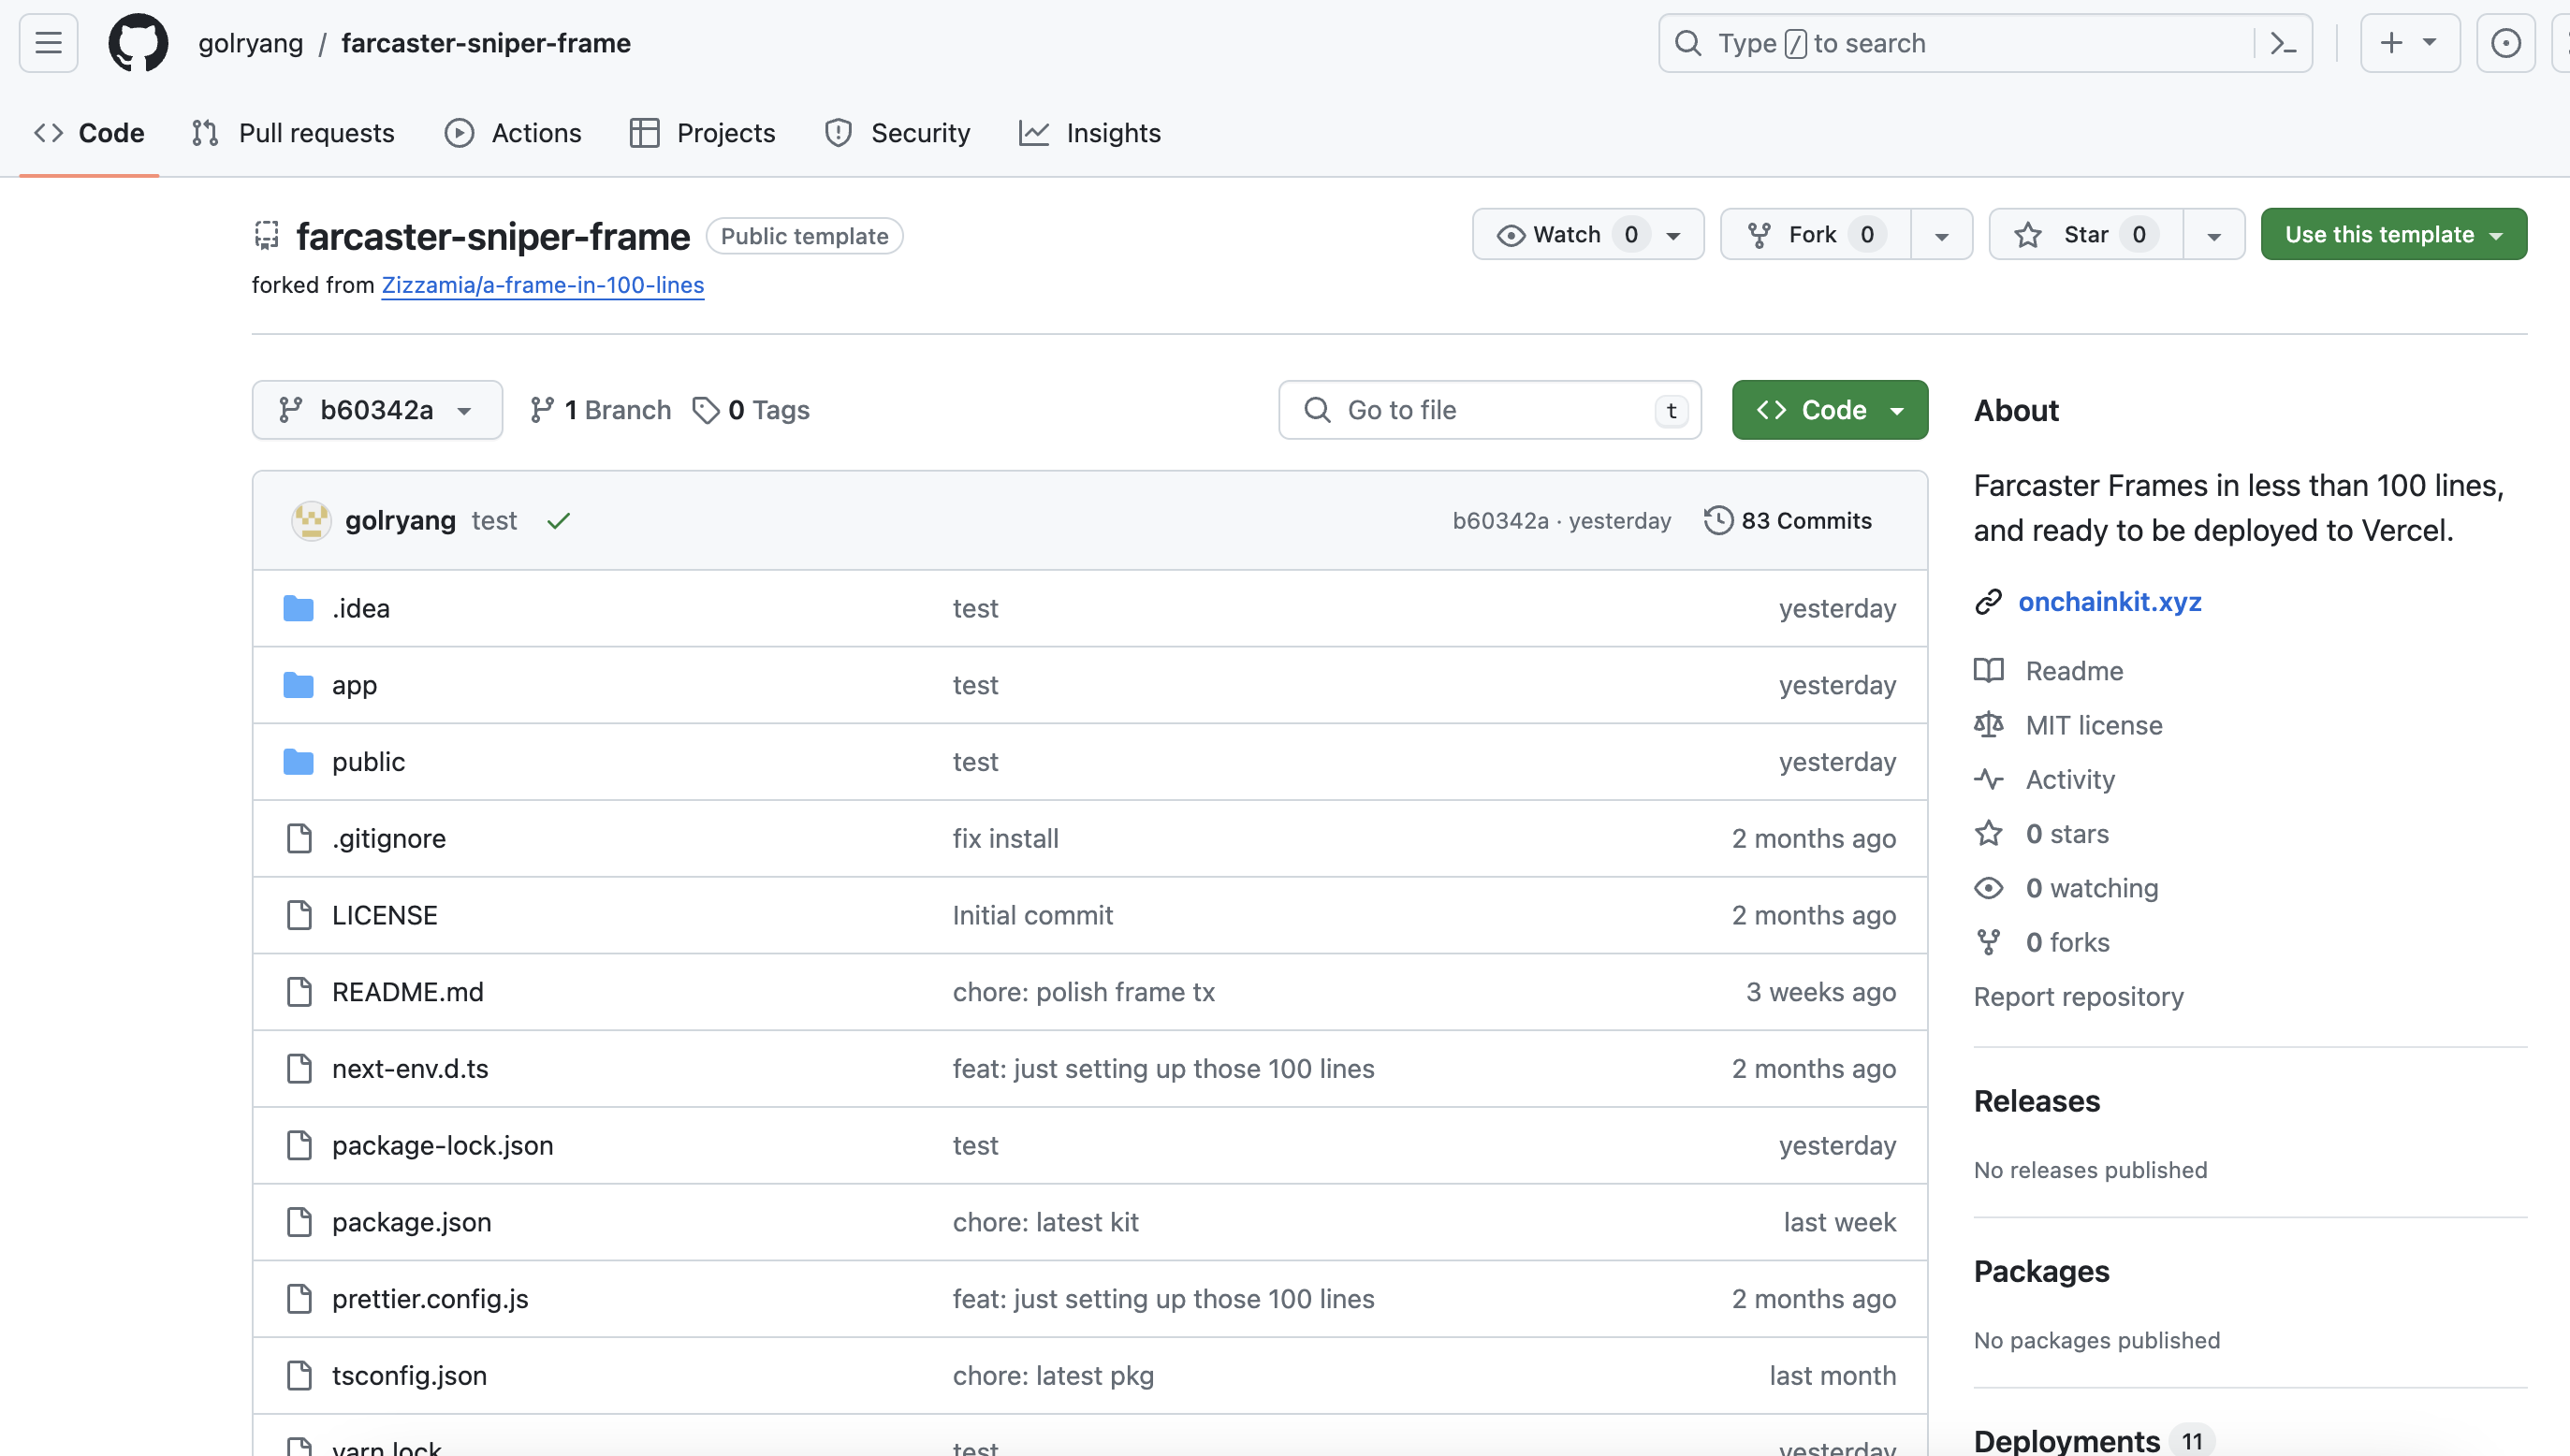The height and width of the screenshot is (1456, 2570).
Task: Open commit 'Initial commit'
Action: pos(1032,915)
